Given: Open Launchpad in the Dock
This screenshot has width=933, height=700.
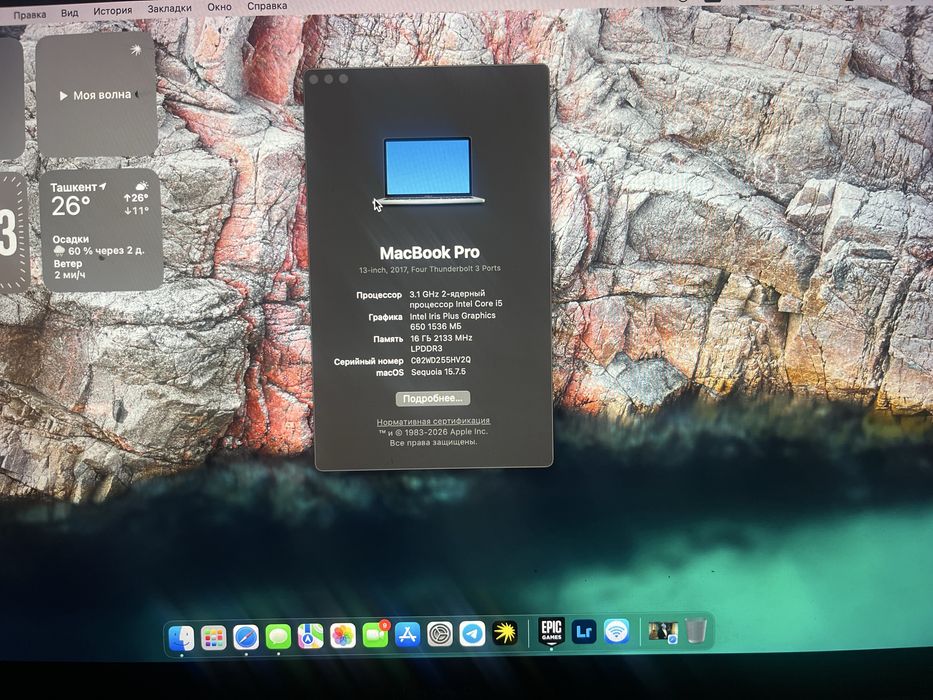Looking at the screenshot, I should tap(214, 638).
